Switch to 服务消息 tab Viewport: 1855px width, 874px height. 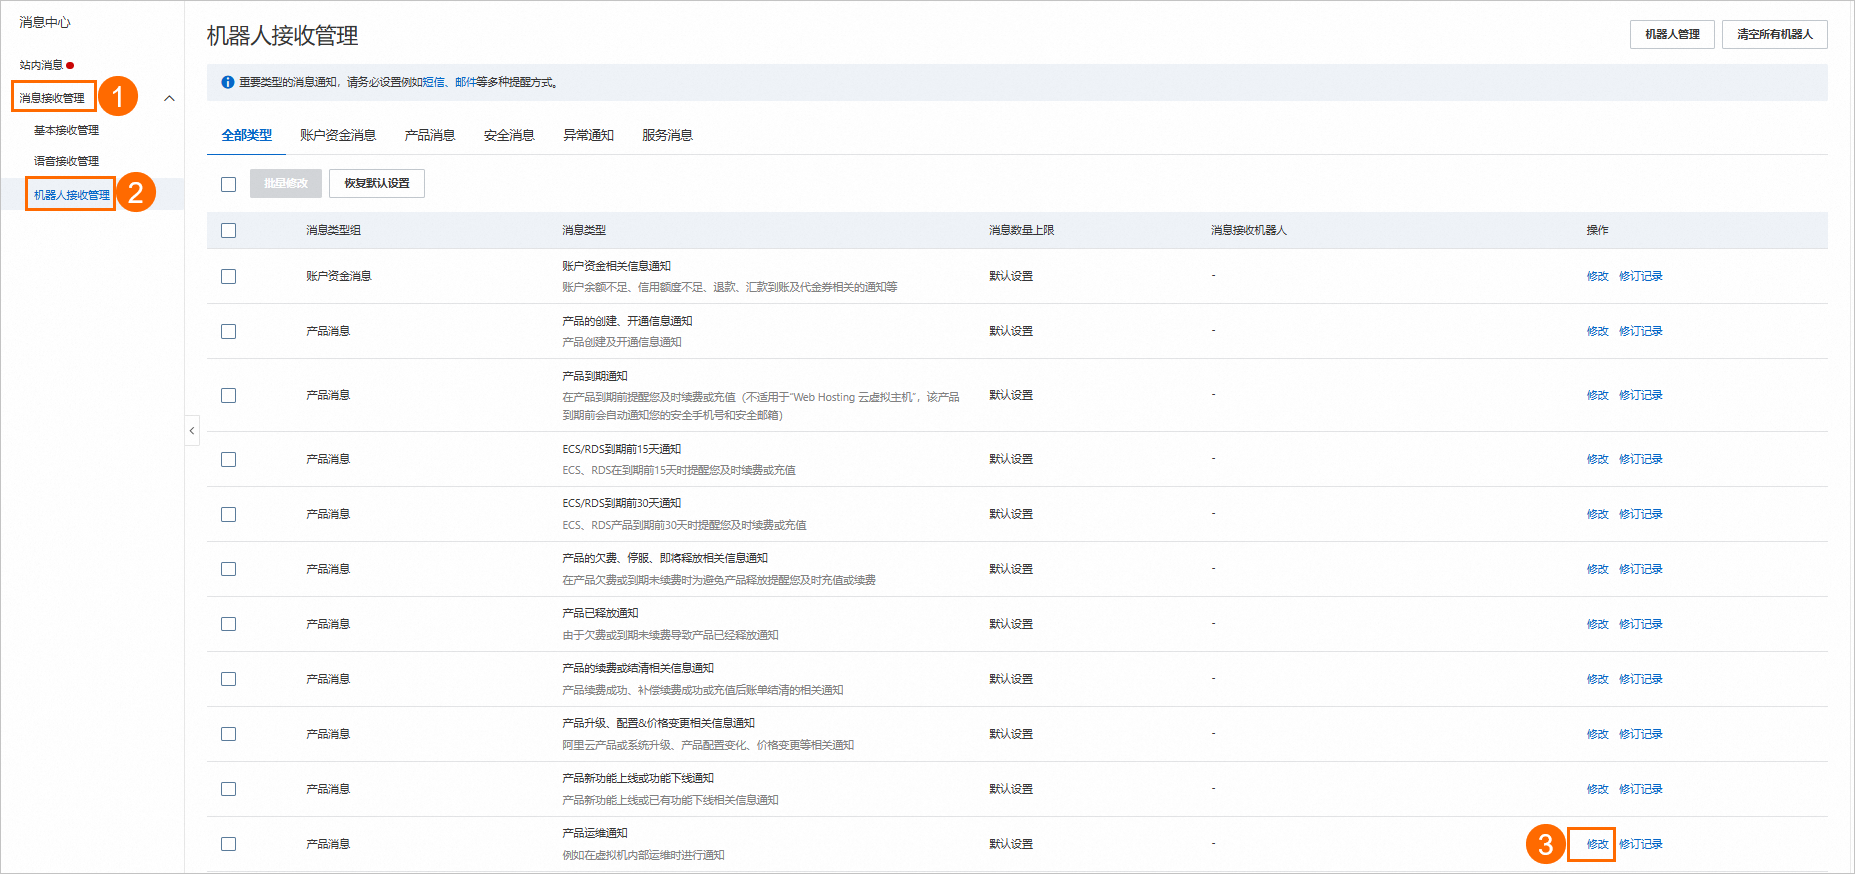(667, 135)
